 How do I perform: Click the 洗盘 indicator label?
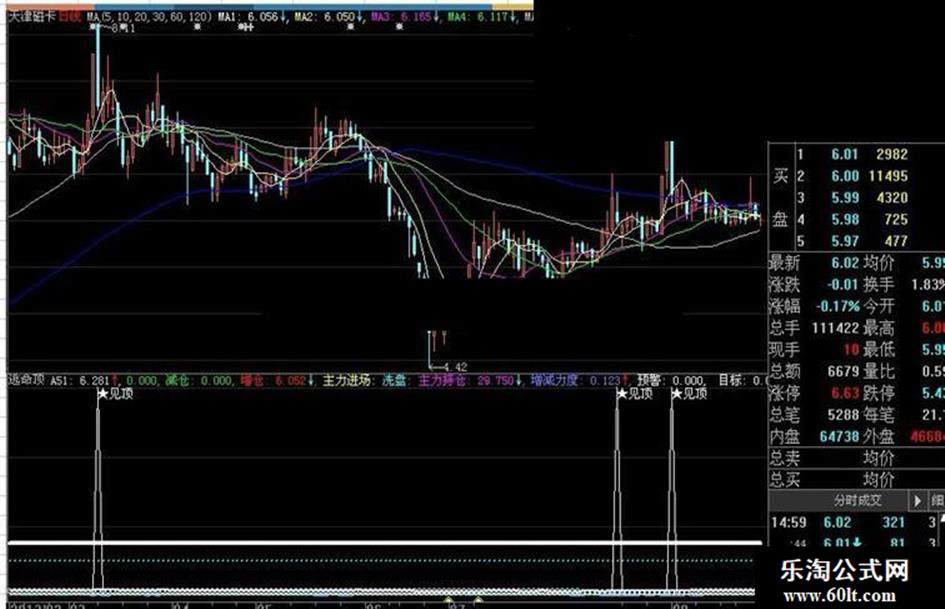click(394, 381)
